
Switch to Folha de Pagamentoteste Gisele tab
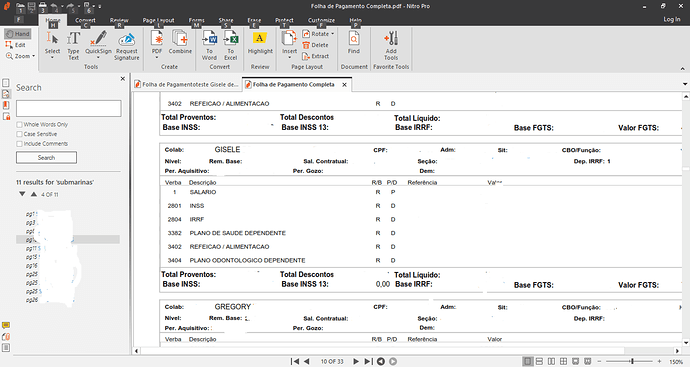pos(187,84)
